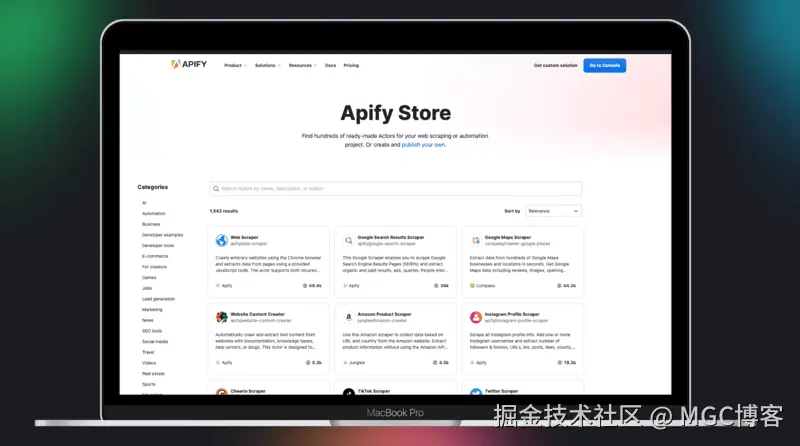Select the Business category
The image size is (800, 446).
(x=151, y=224)
